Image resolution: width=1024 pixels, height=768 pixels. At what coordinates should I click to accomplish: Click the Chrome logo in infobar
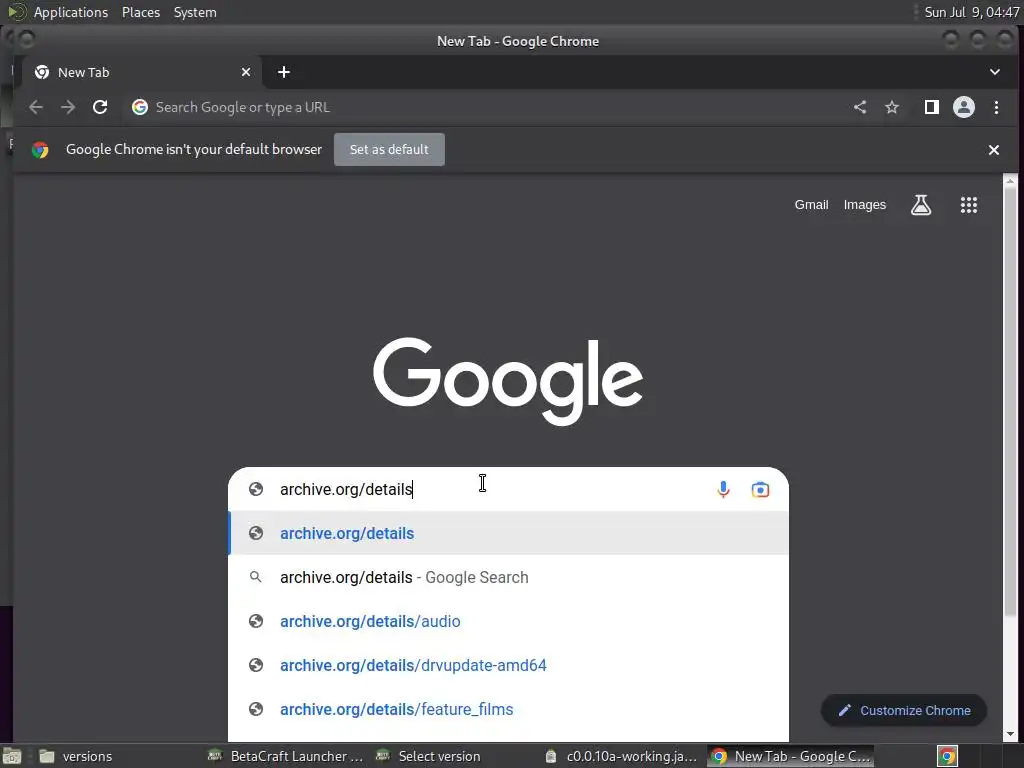tap(40, 150)
